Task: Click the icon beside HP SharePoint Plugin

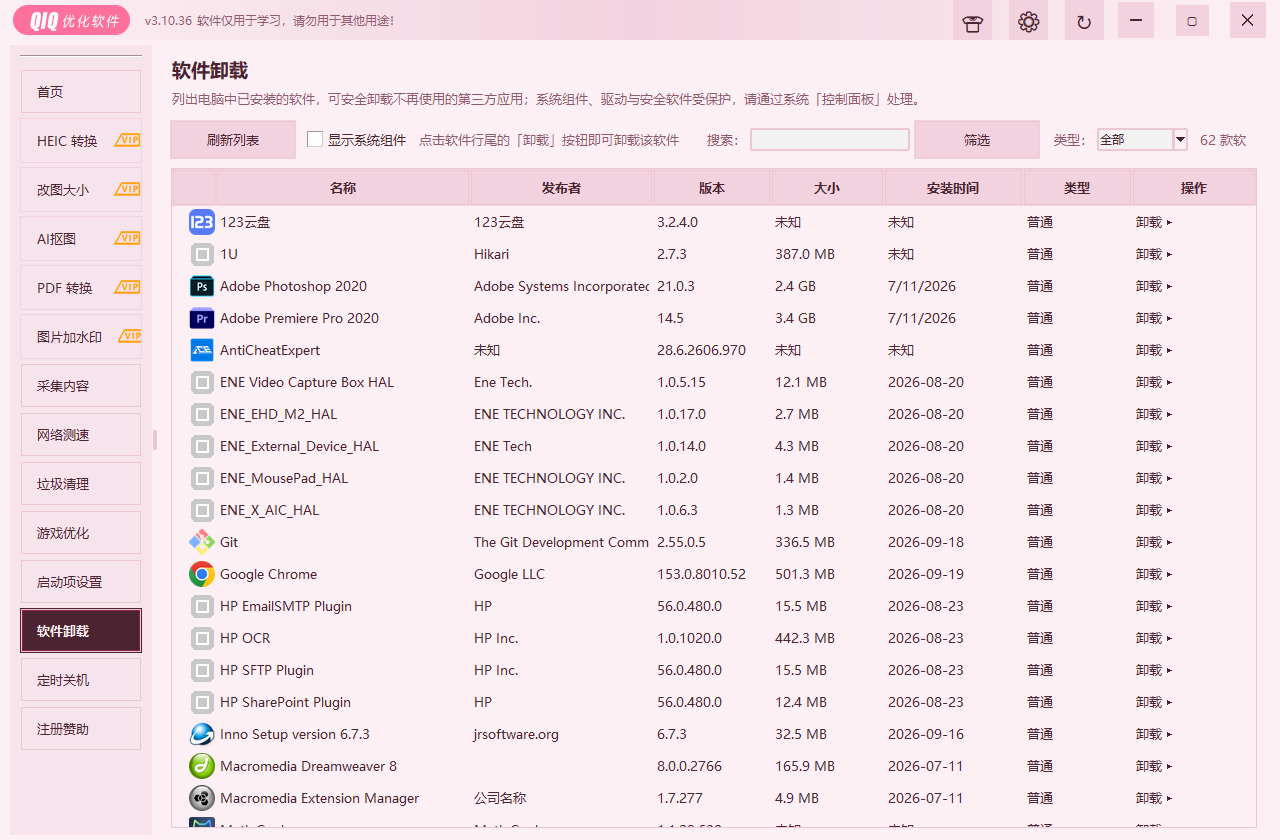Action: point(202,702)
